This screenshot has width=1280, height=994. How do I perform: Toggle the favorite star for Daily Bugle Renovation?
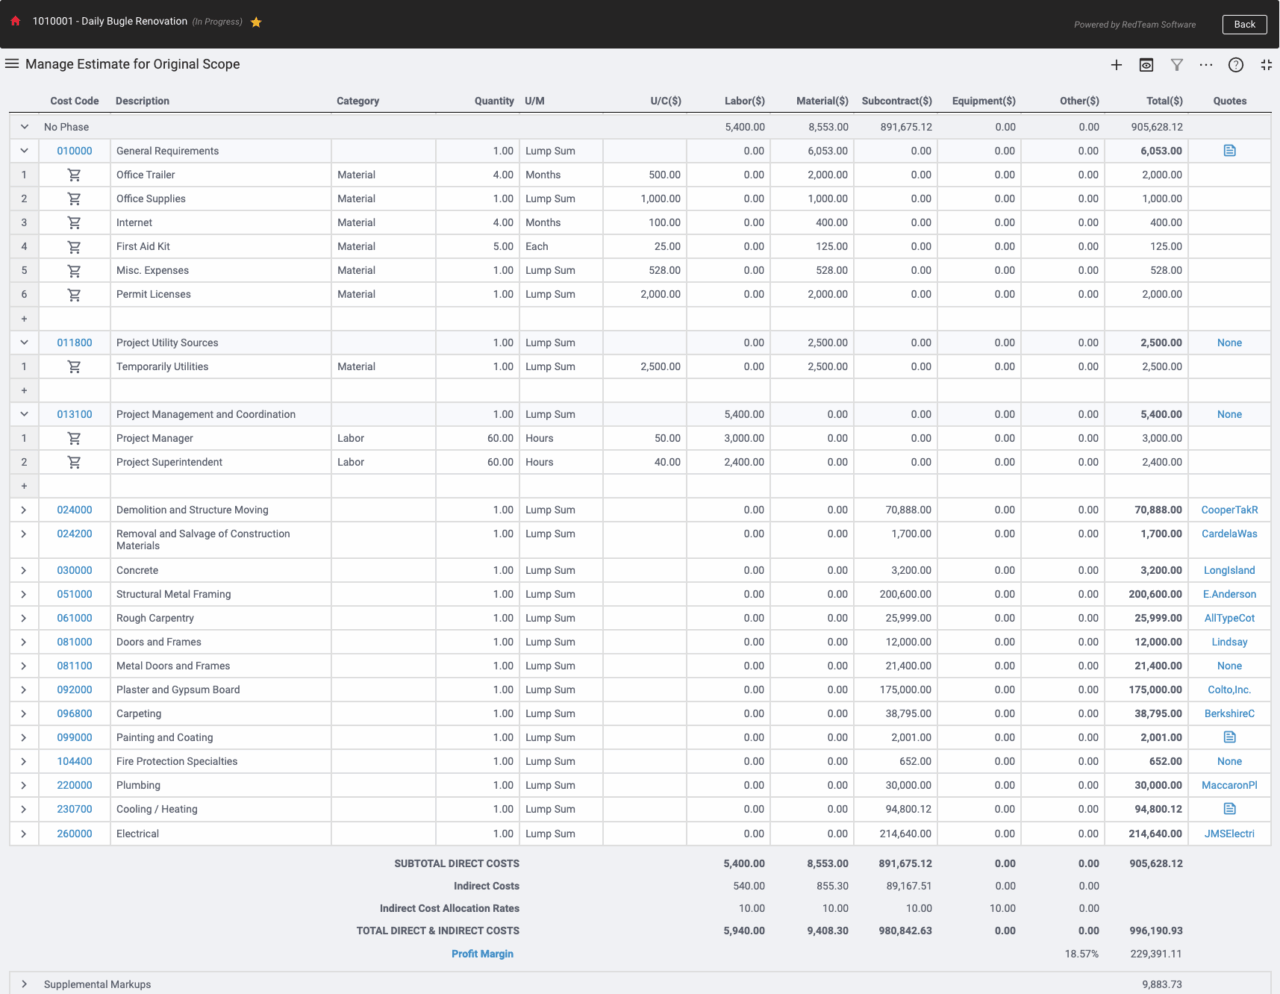256,22
